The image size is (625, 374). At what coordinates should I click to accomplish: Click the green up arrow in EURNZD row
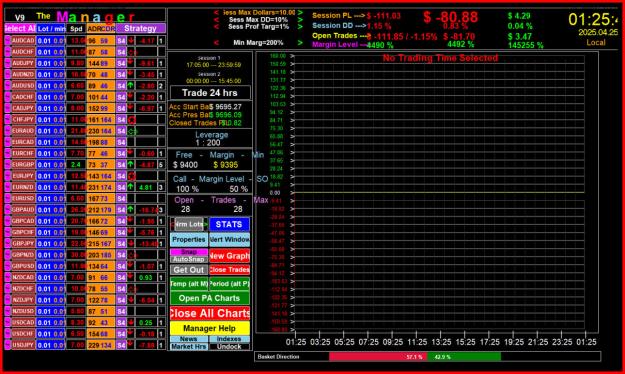(131, 187)
